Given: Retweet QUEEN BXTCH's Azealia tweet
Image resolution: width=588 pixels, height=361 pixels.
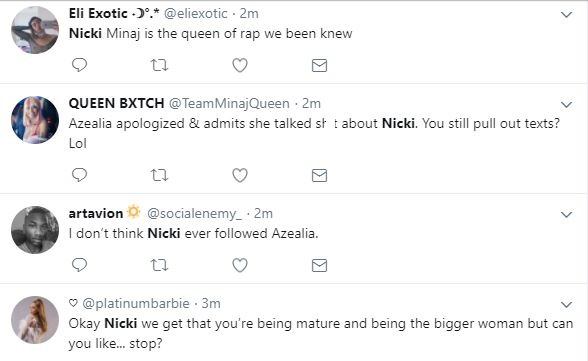Looking at the screenshot, I should tap(159, 175).
